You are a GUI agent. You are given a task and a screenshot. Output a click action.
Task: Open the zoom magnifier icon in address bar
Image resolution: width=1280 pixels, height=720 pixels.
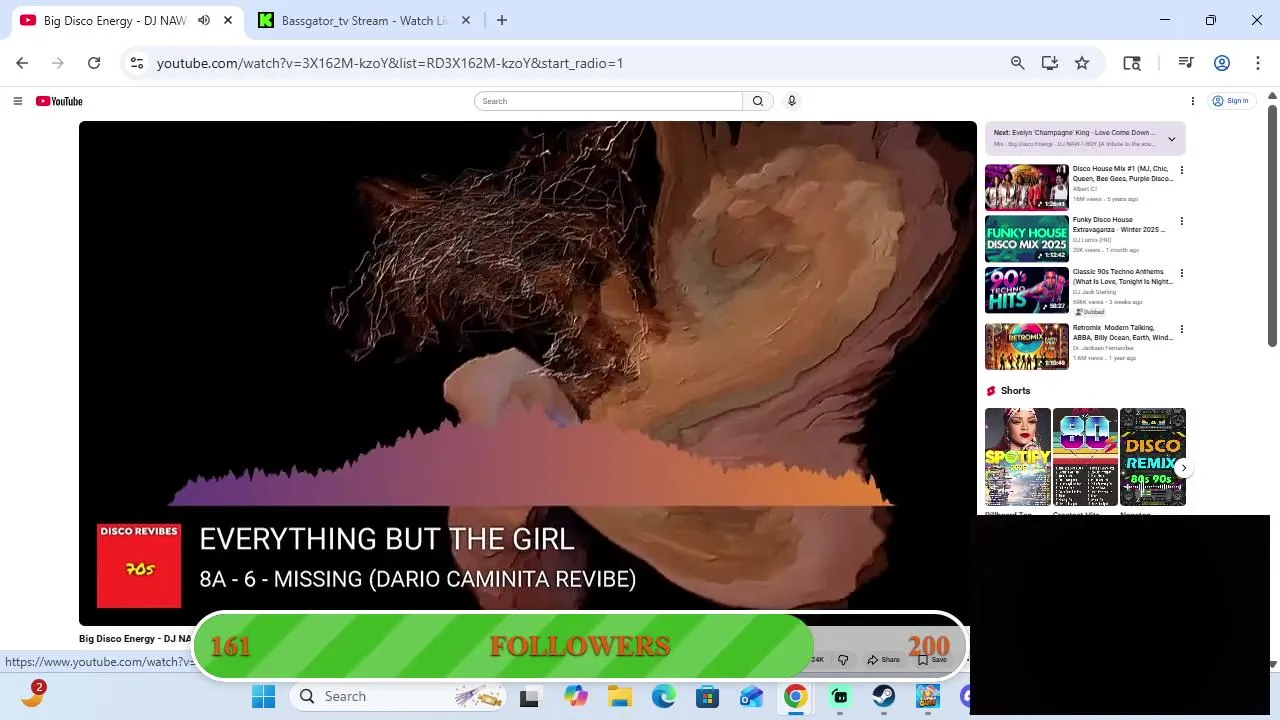tap(1017, 63)
